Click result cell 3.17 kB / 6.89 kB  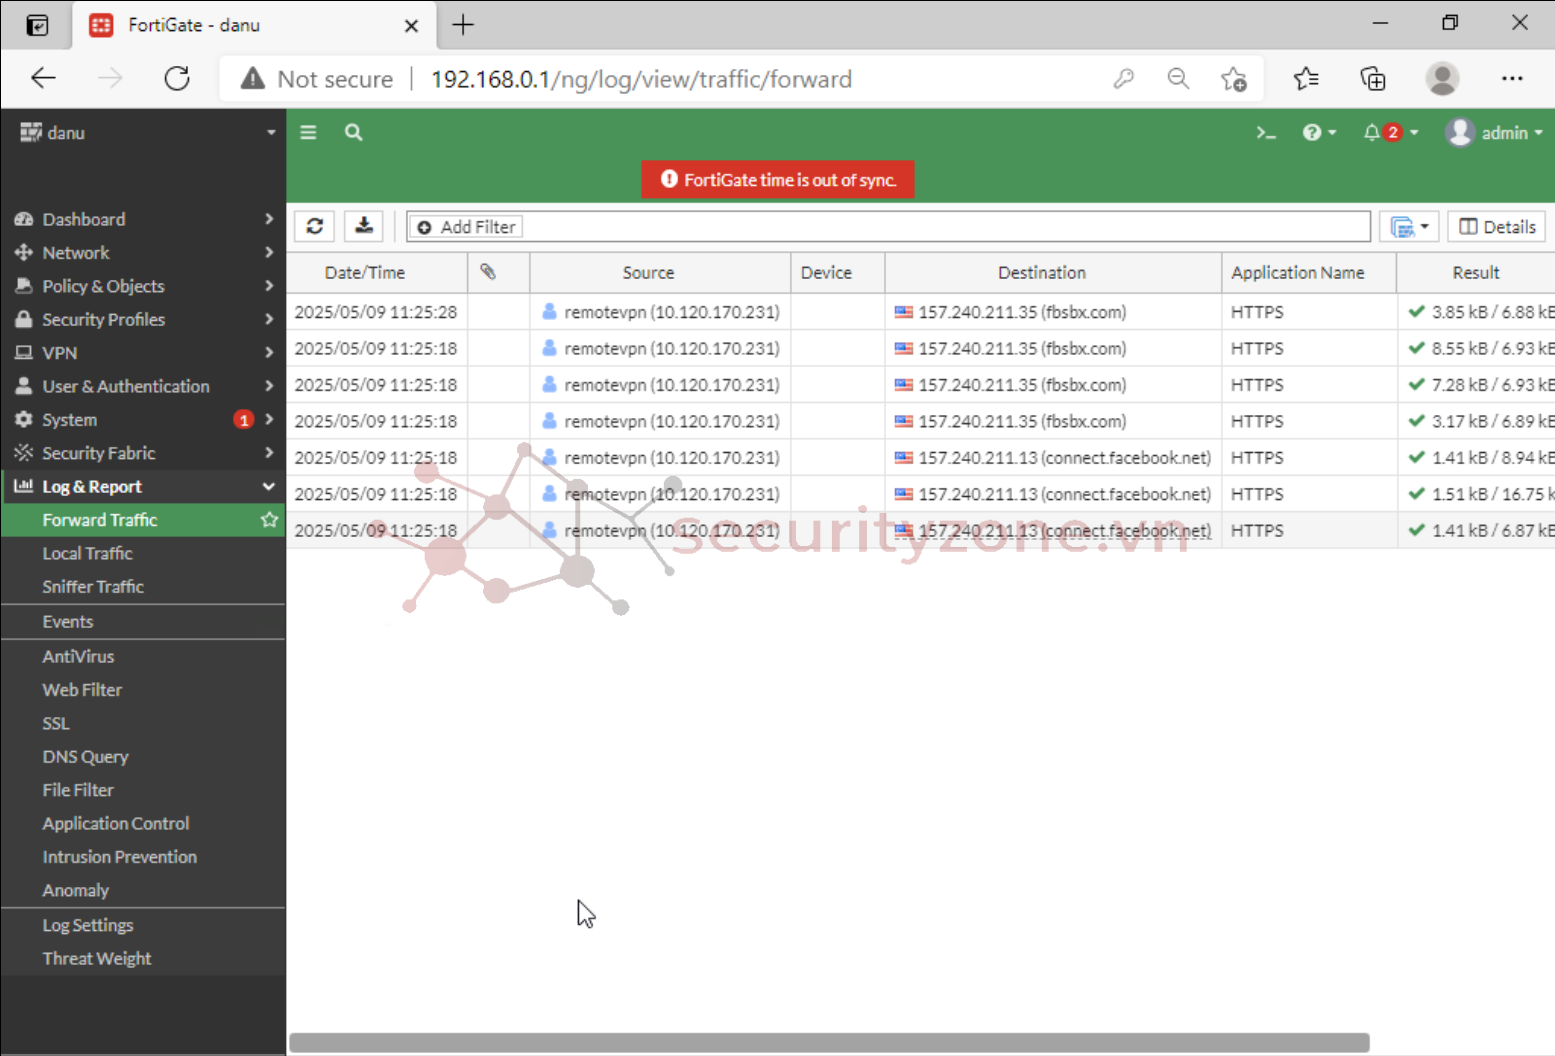click(x=1476, y=421)
